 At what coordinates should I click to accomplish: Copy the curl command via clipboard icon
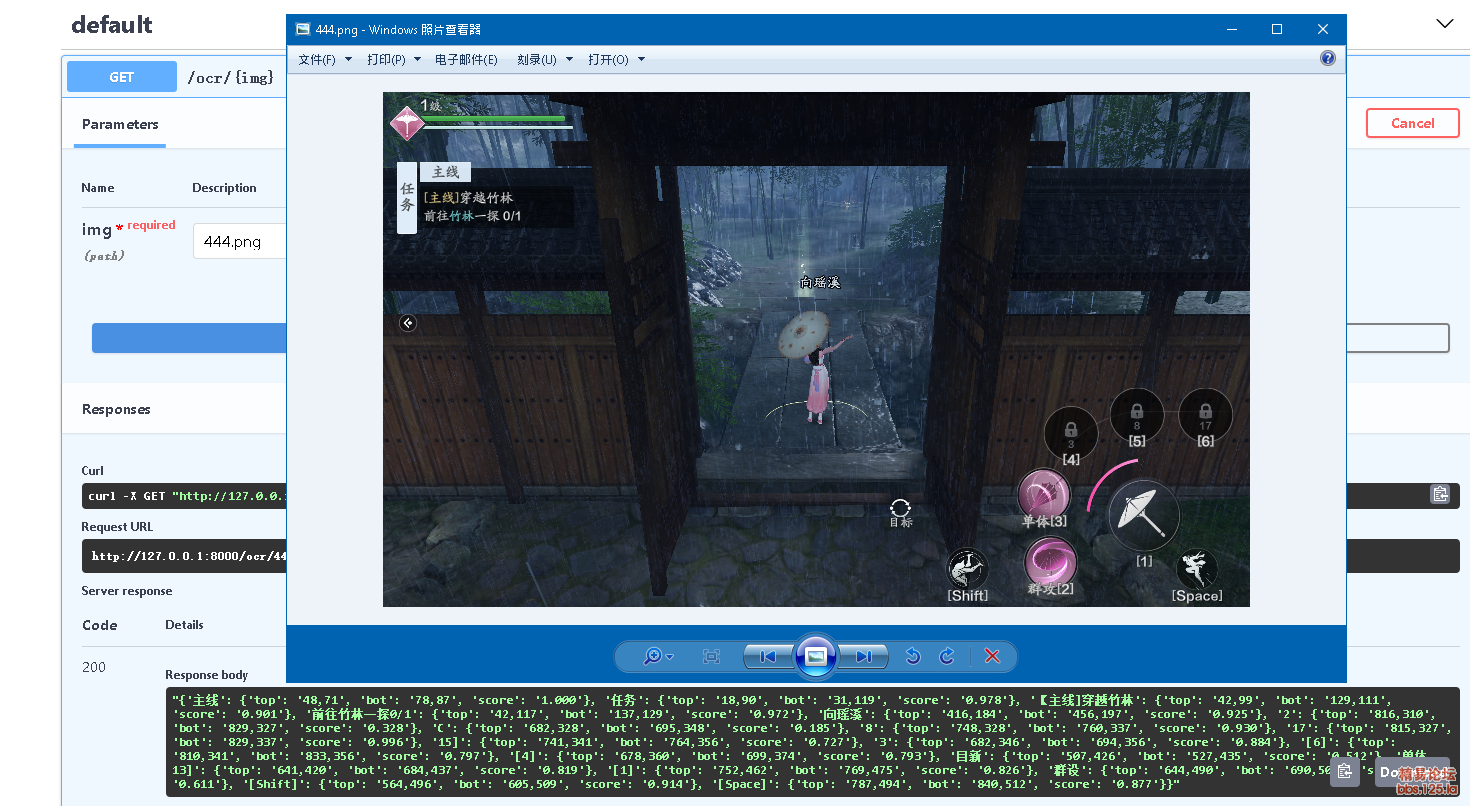click(1440, 494)
